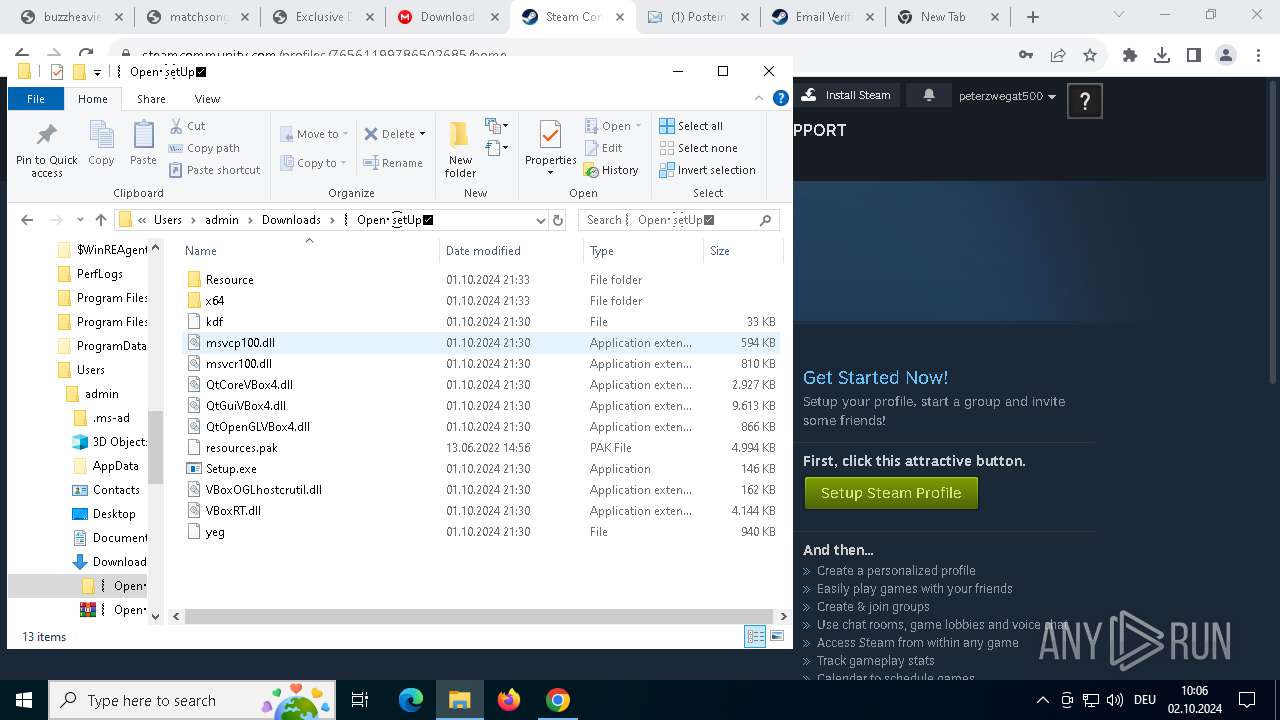
Task: Expand Delete dropdown arrow
Action: [422, 134]
